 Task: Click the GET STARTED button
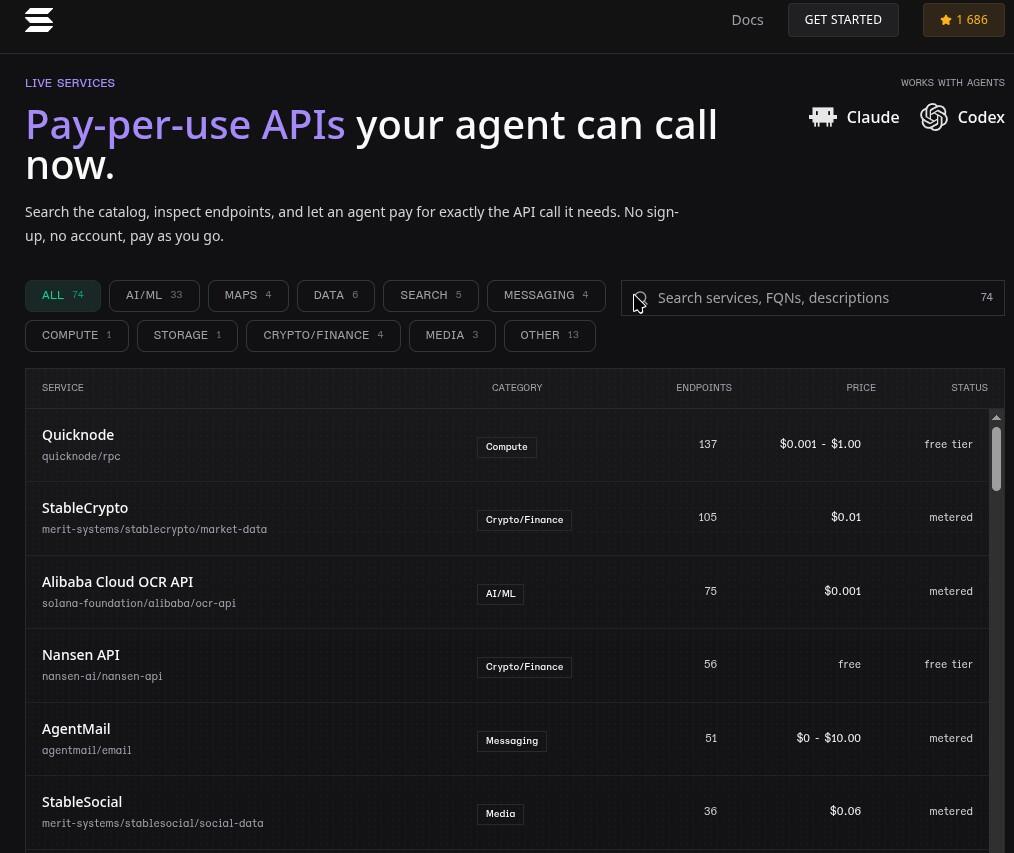(x=843, y=20)
